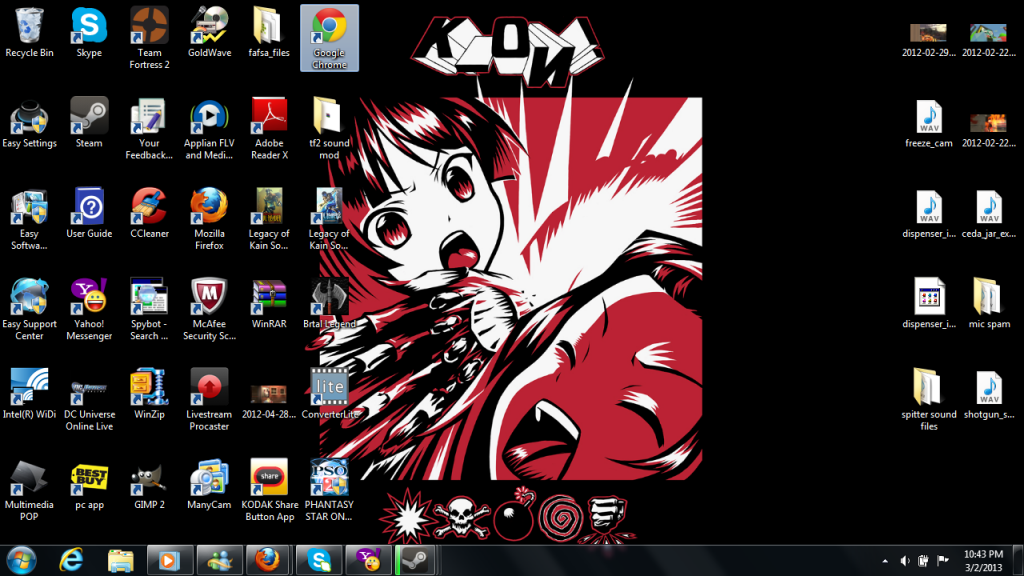Screen dimensions: 1024x576
Task: Select the Easy Support Center icon
Action: [29, 310]
